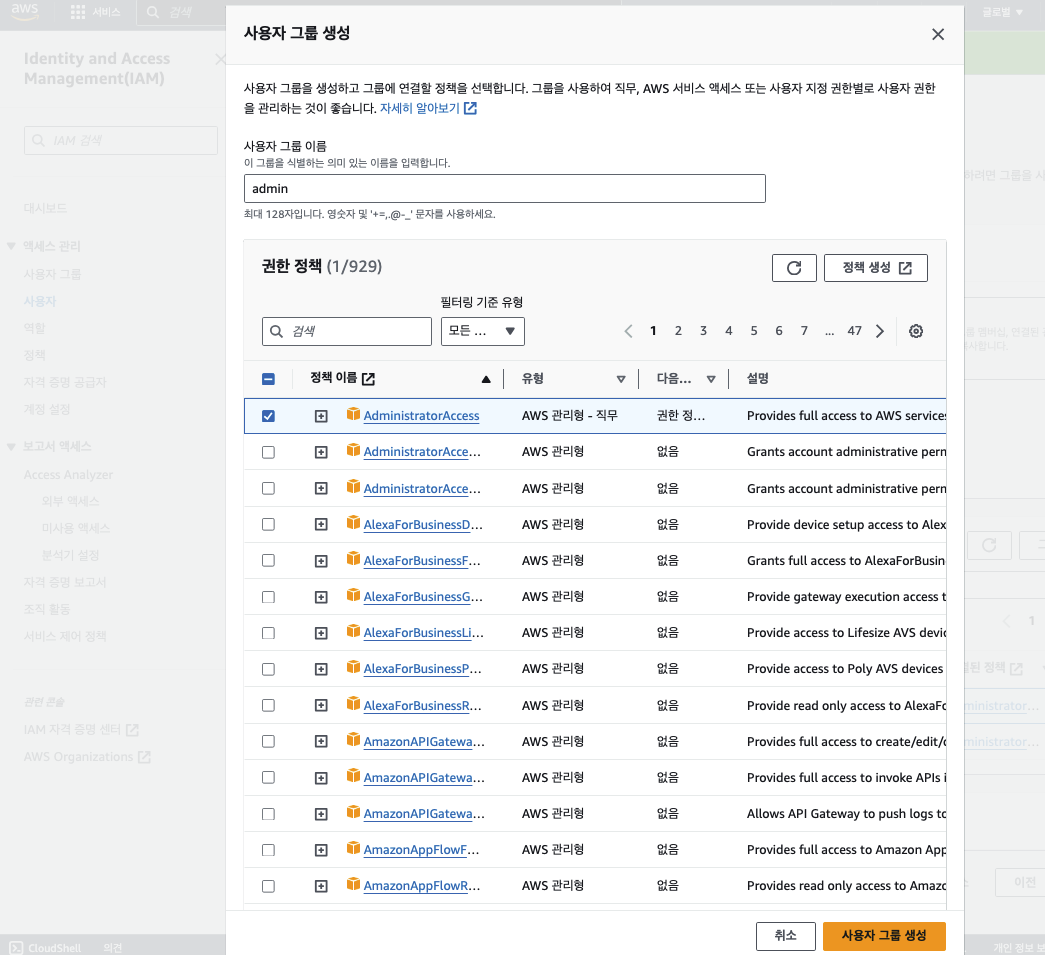This screenshot has width=1045, height=955.
Task: Click the refresh policies icon button
Action: tap(794, 268)
